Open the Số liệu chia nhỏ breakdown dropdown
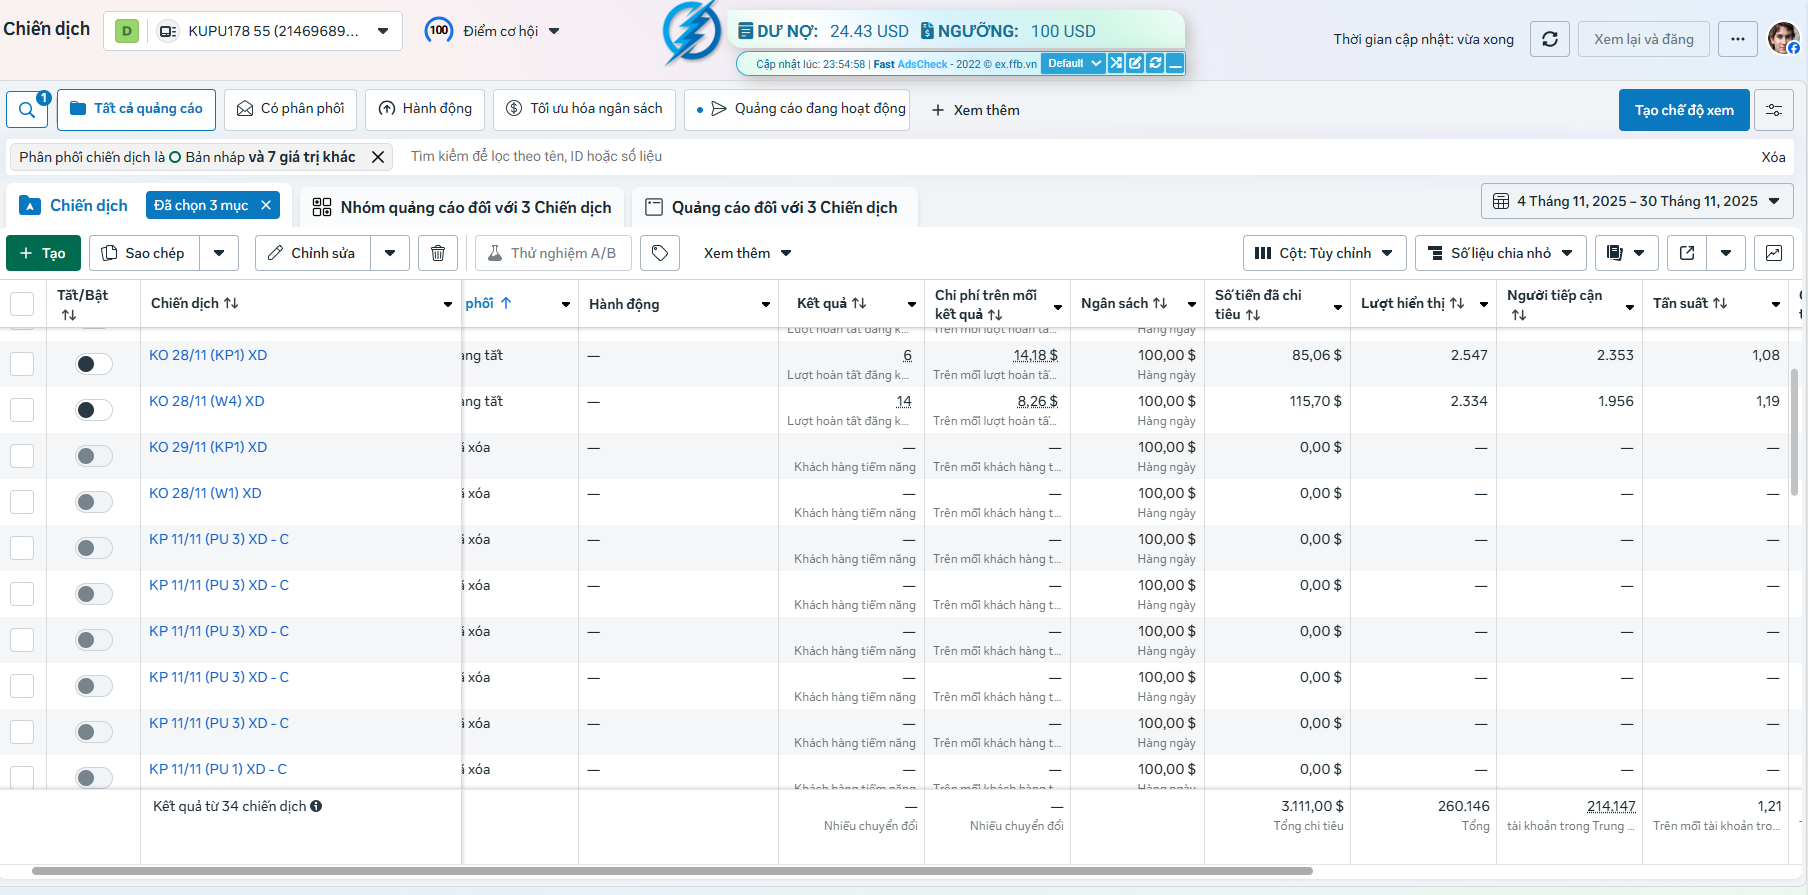 coord(1500,253)
